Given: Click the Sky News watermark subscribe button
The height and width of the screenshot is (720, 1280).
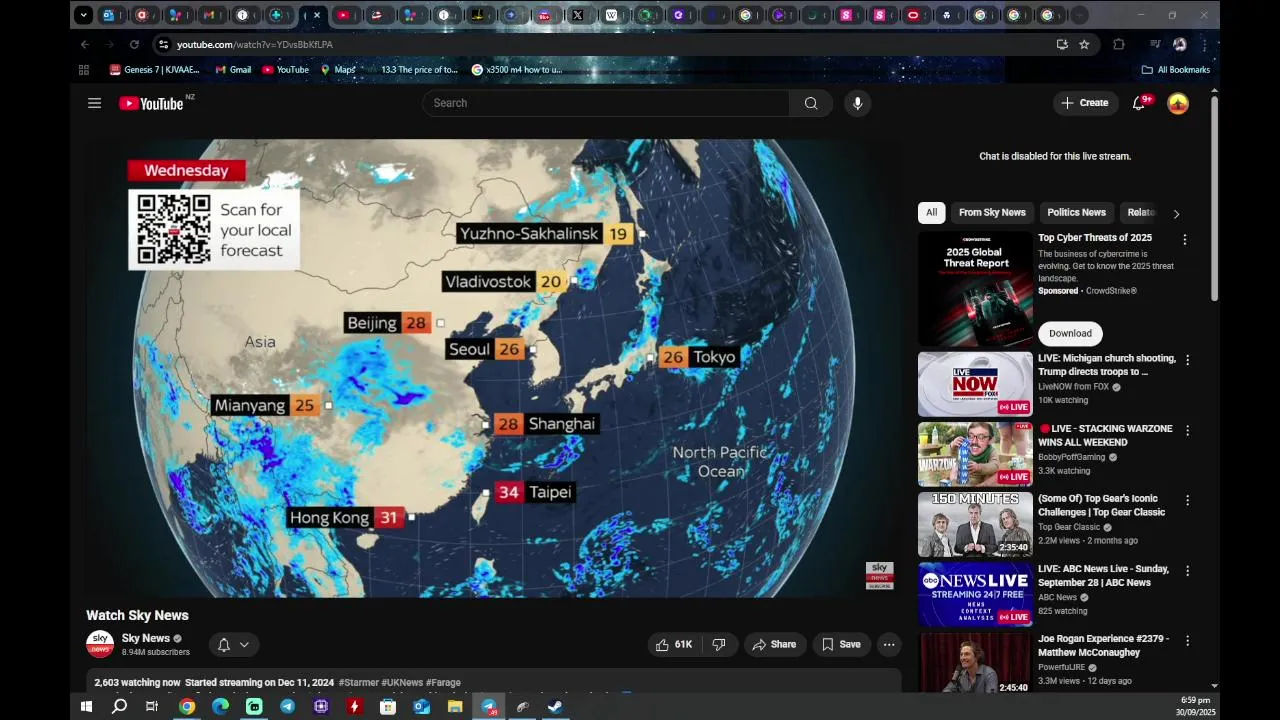Looking at the screenshot, I should pos(879,576).
